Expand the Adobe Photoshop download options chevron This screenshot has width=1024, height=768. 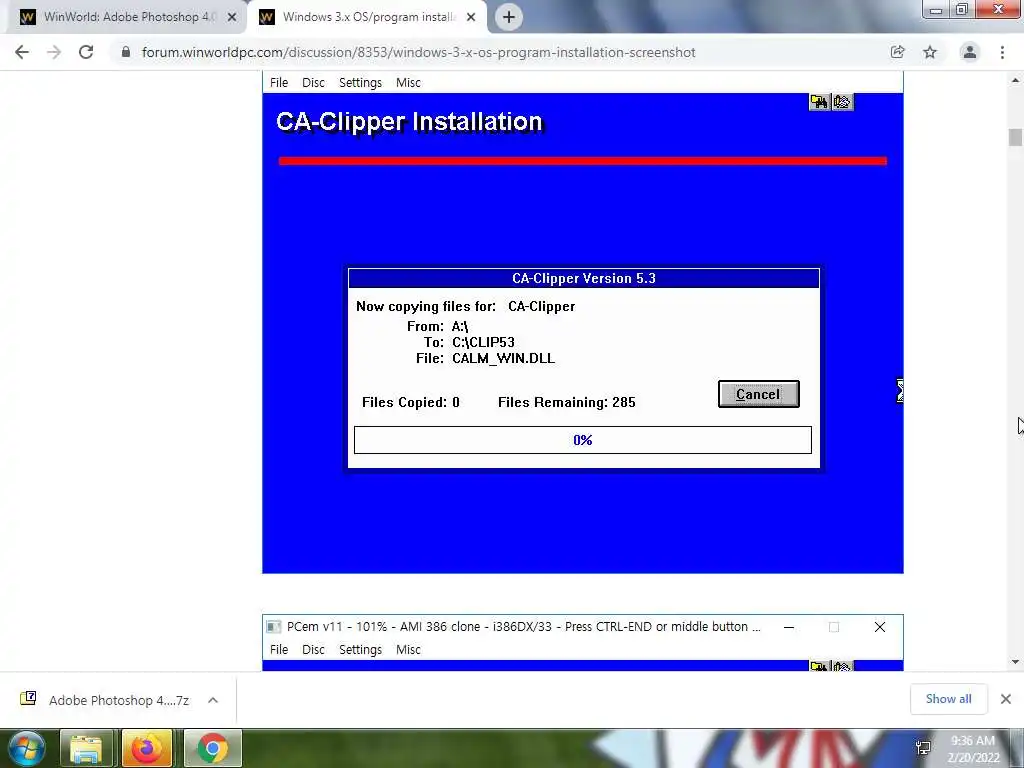pyautogui.click(x=213, y=700)
